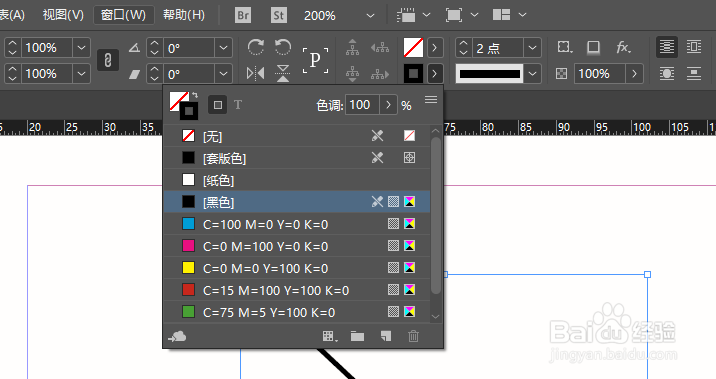The height and width of the screenshot is (379, 716).
Task: Select the [纸色] swatch row
Action: (x=297, y=180)
